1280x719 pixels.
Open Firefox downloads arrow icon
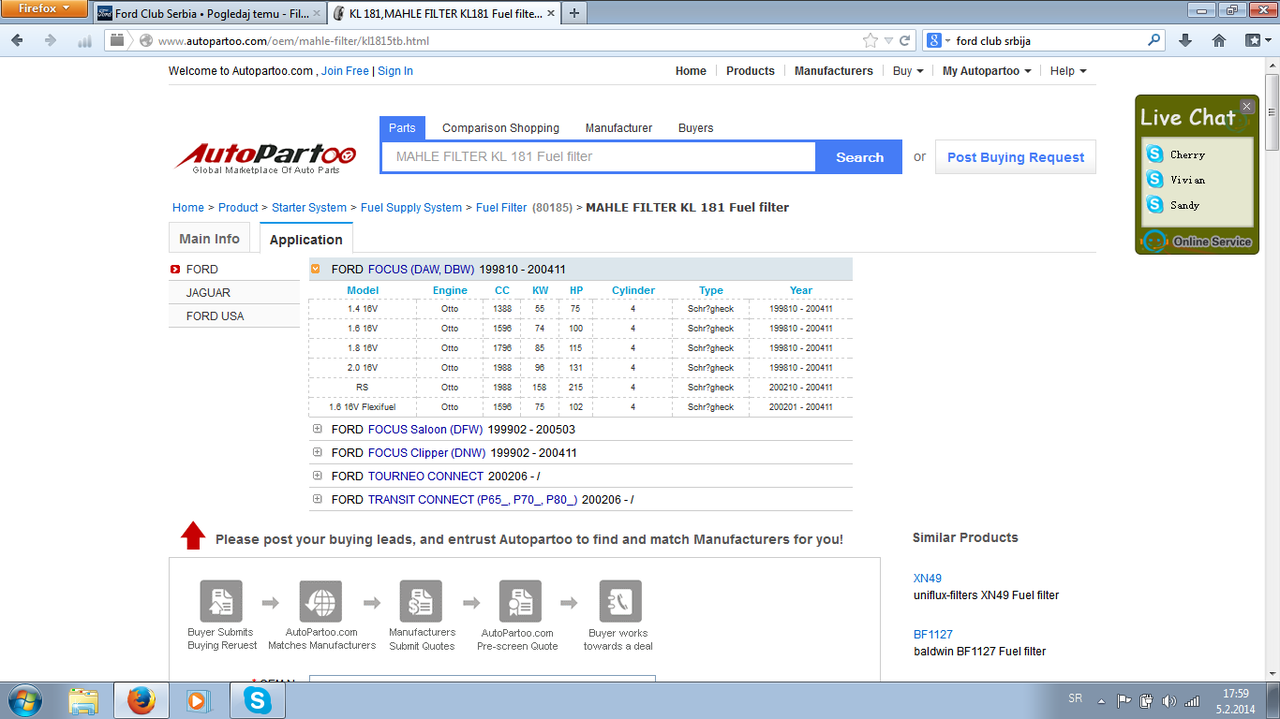[1185, 41]
